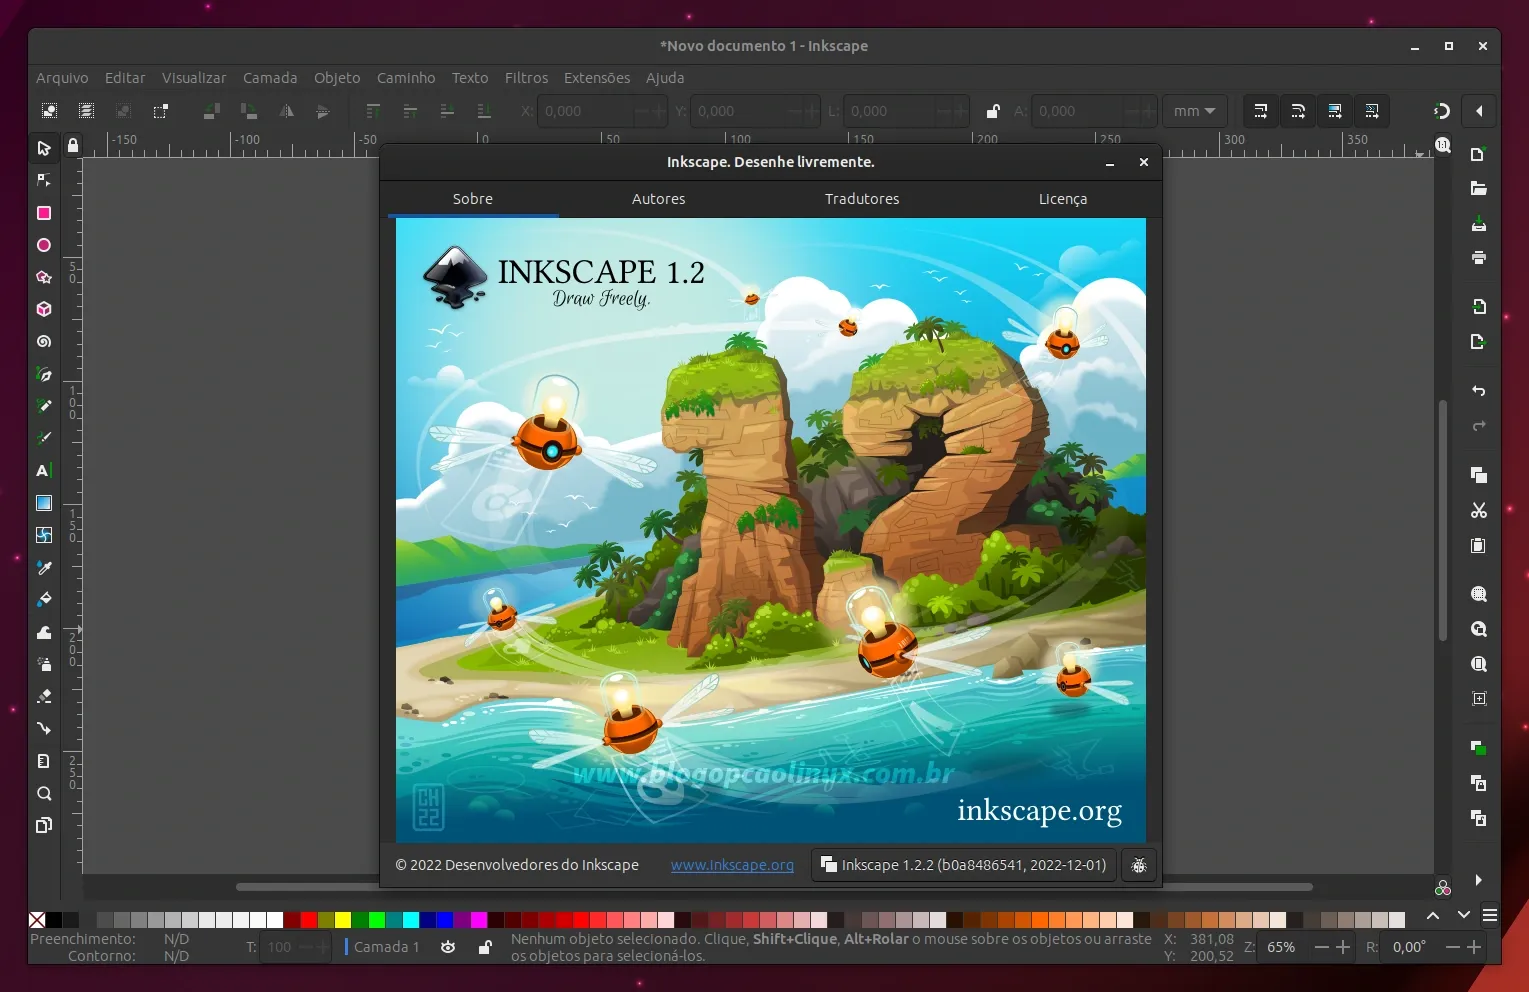Screen dimensions: 1529x992
Task: Click the Zoom to drawing icon
Action: [x=1479, y=629]
